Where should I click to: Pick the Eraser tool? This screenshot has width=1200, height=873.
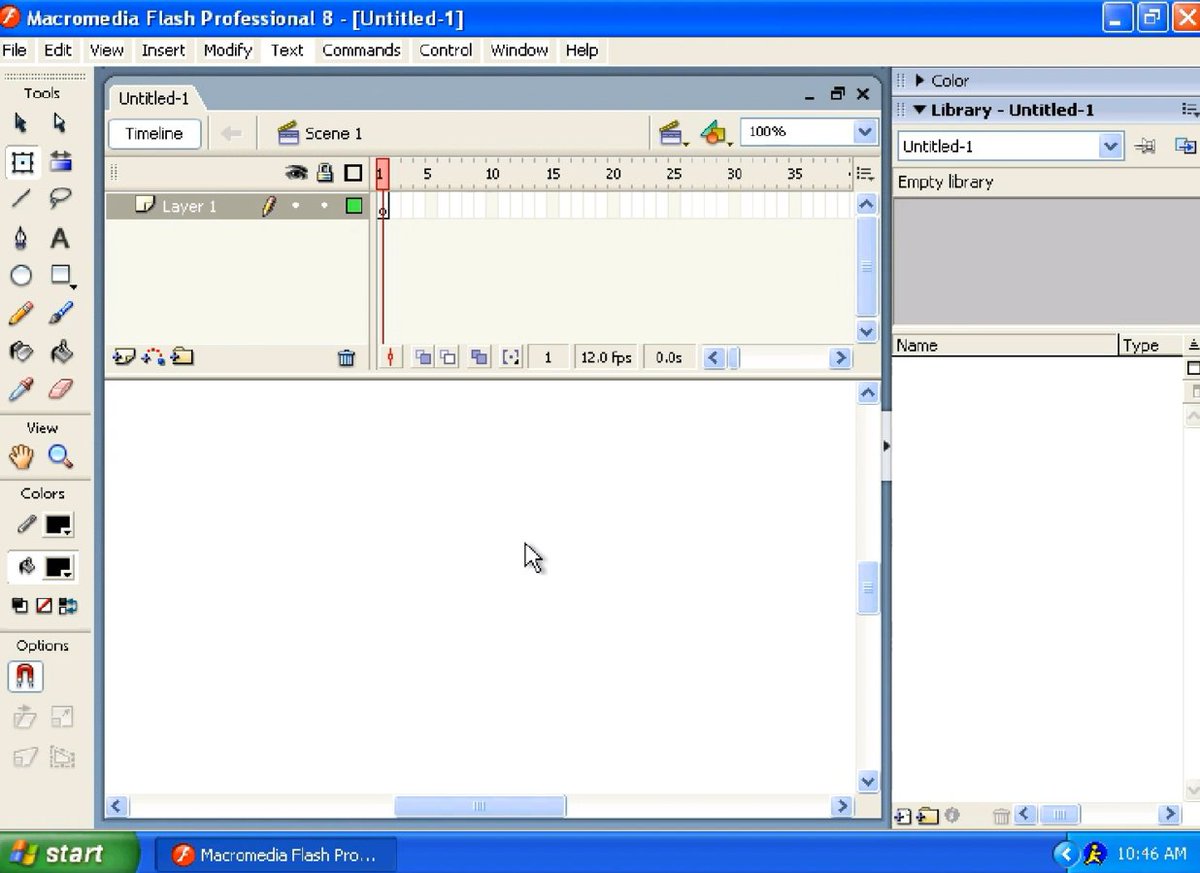[x=60, y=389]
